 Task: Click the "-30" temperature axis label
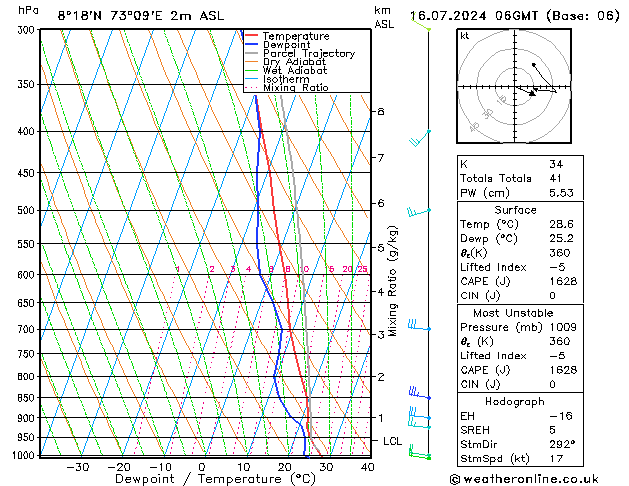point(77,467)
